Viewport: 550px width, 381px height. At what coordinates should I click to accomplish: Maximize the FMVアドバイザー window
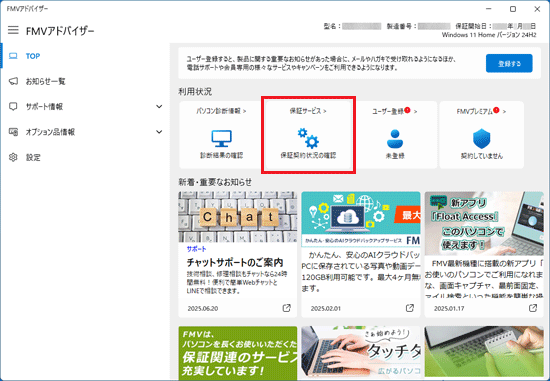coord(513,9)
